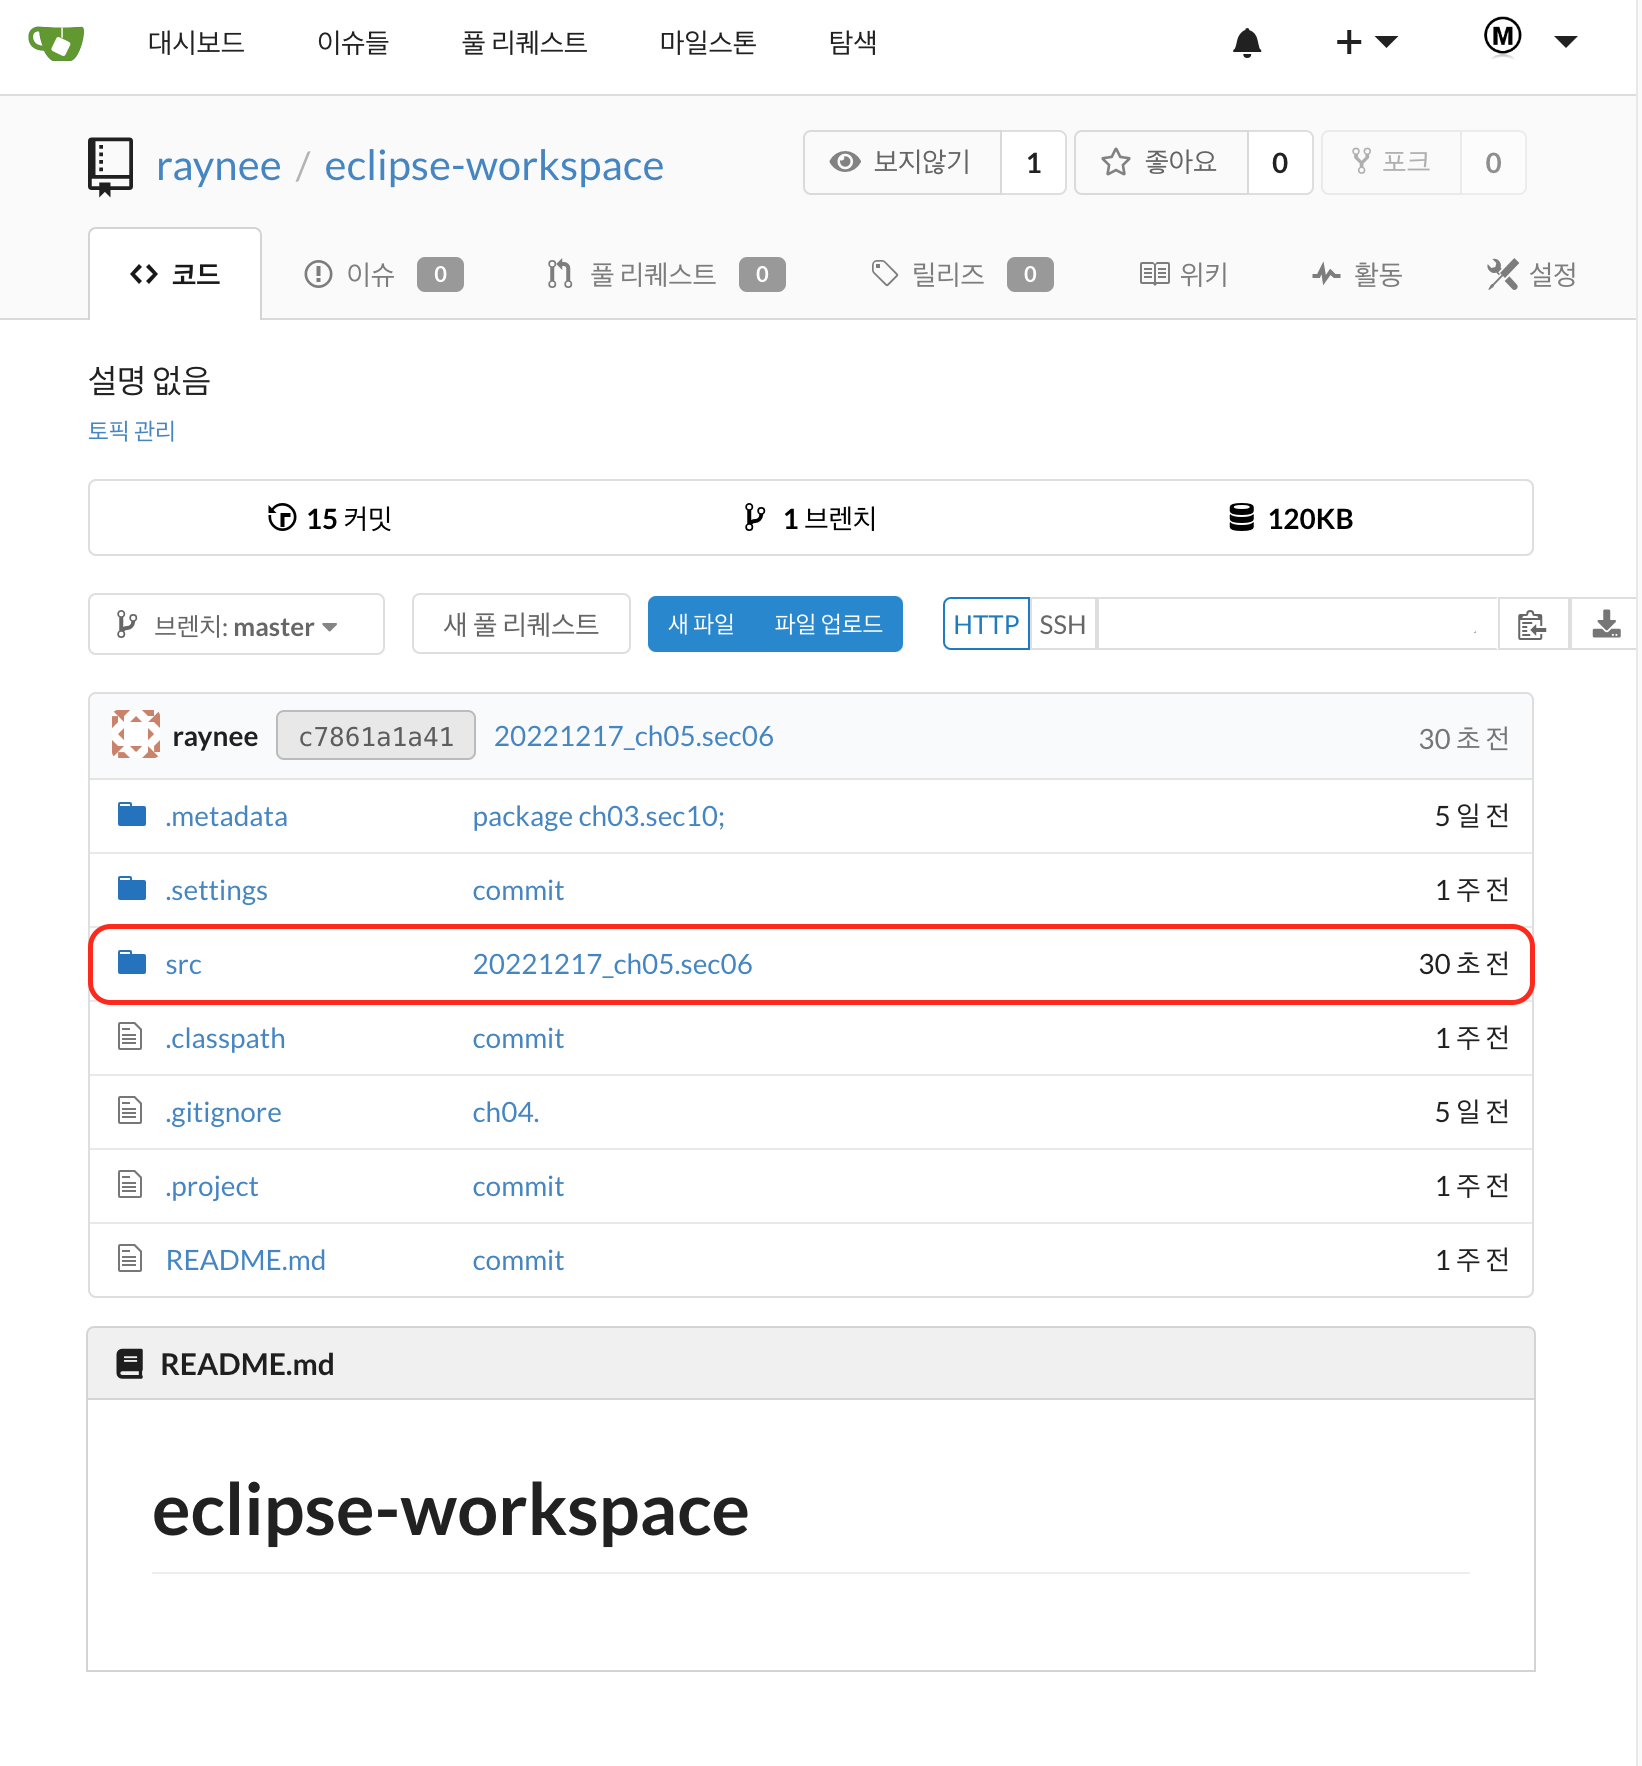The image size is (1642, 1766).
Task: Open the raynee owner link
Action: click(218, 166)
